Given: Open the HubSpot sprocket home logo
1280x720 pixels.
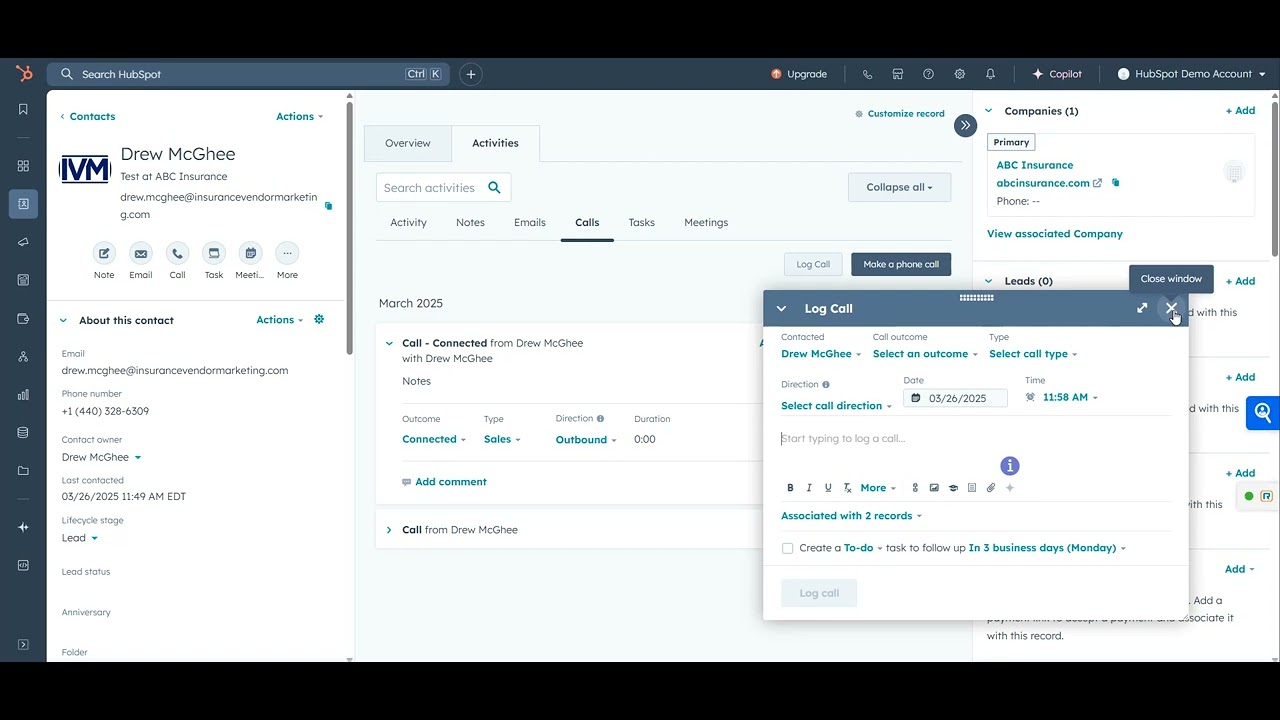Looking at the screenshot, I should [24, 74].
